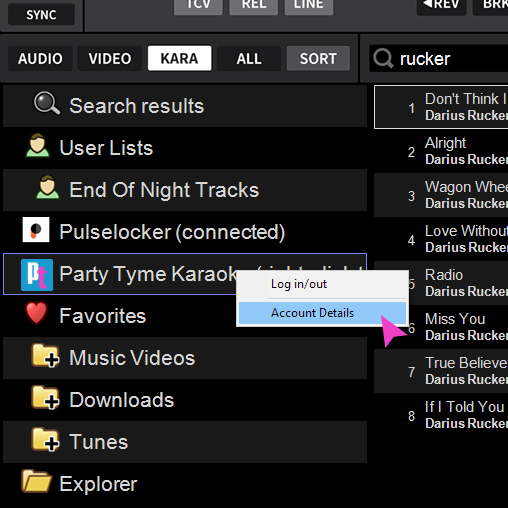Click the User Lists person icon
This screenshot has width=508, height=508.
(x=38, y=145)
